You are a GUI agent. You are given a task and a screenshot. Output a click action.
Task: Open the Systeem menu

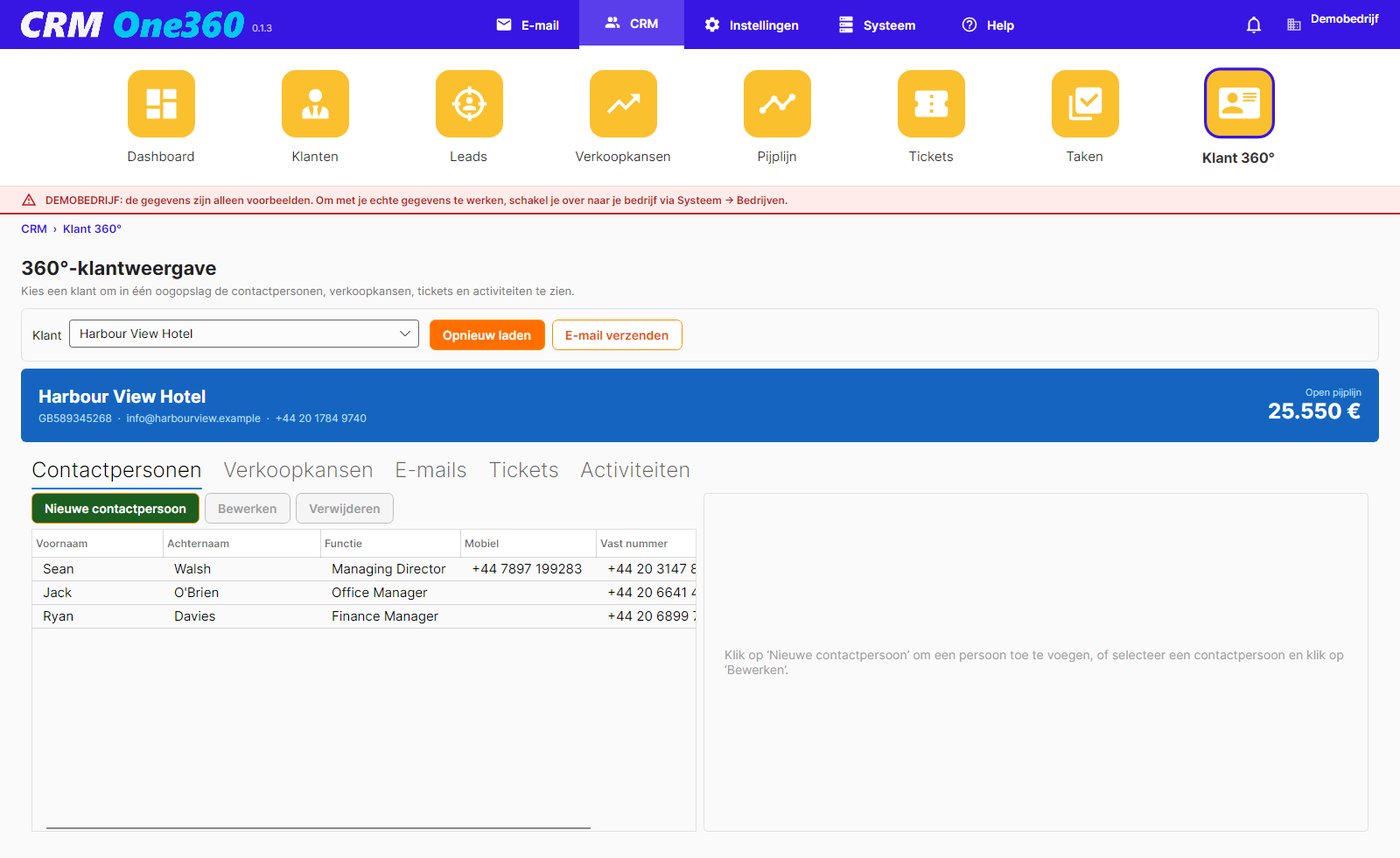click(877, 25)
